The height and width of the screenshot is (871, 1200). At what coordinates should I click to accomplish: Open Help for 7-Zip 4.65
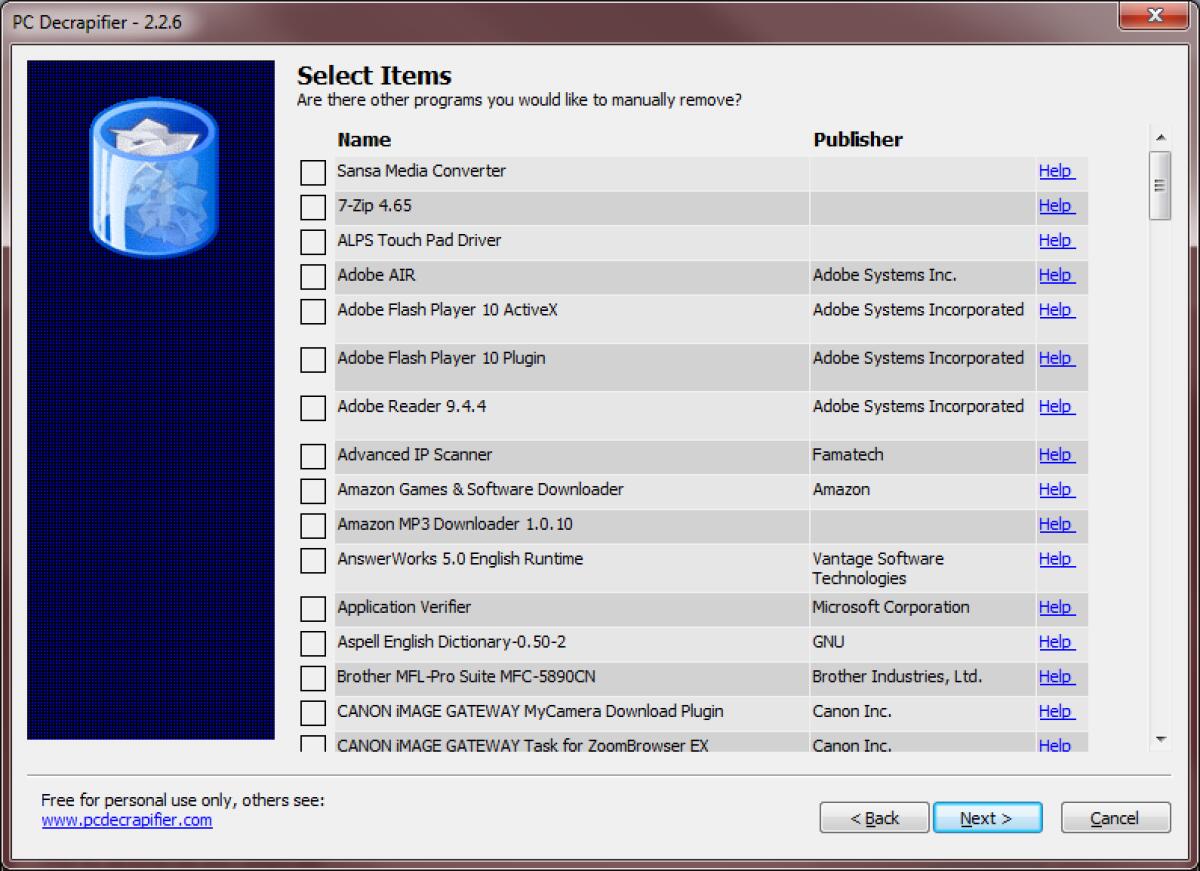pyautogui.click(x=1056, y=206)
